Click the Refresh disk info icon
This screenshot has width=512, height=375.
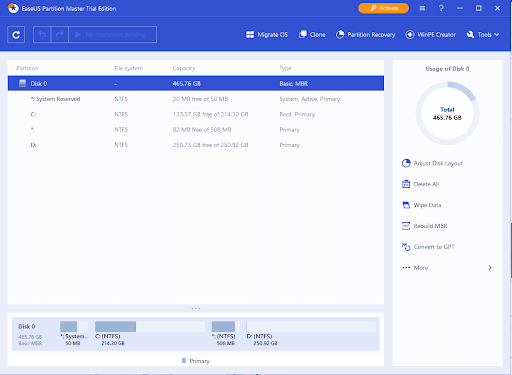[x=16, y=35]
